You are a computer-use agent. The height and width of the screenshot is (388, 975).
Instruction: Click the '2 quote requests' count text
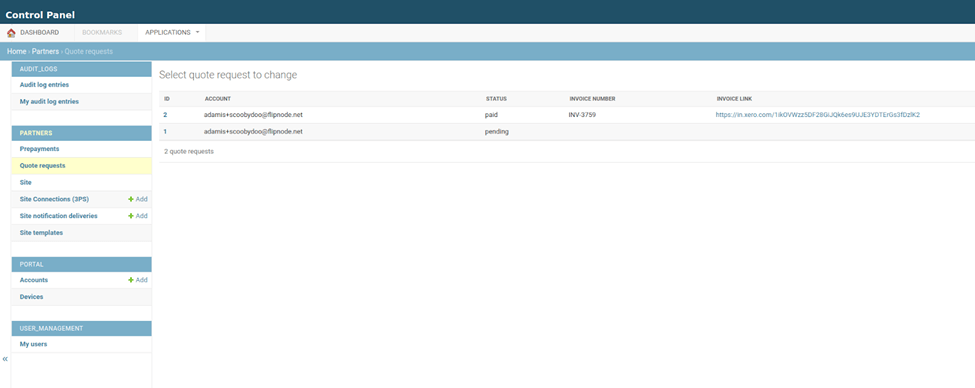coord(189,152)
